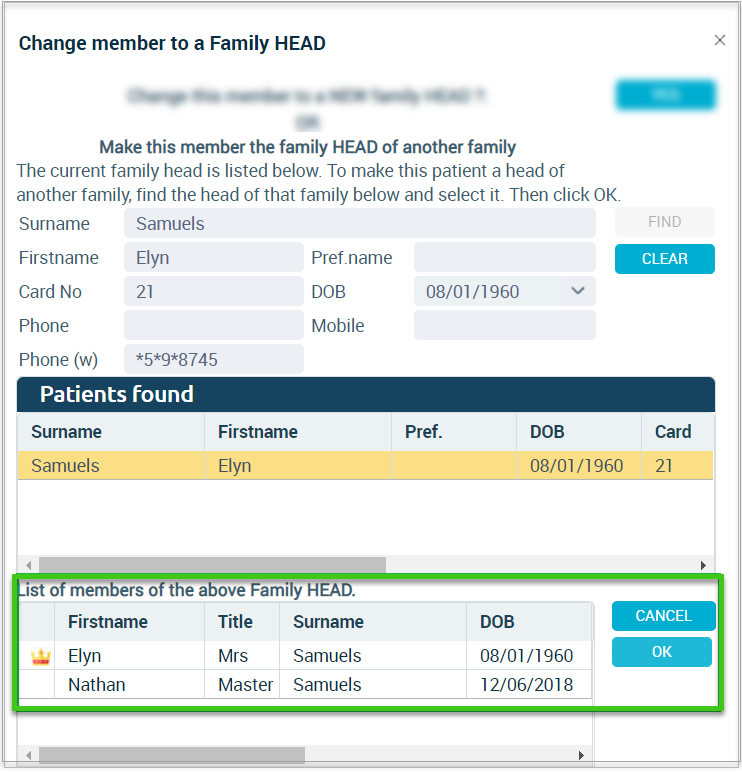Viewport: 742px width, 774px height.
Task: Click the left arrow of patients scrollbar
Action: tap(29, 565)
